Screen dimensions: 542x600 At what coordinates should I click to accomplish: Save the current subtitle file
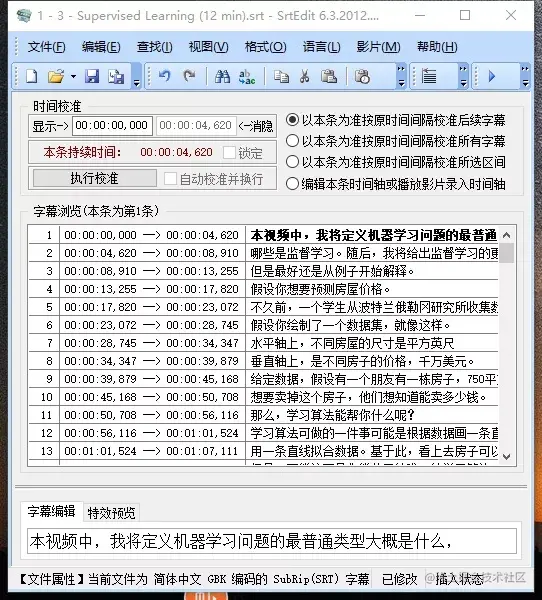click(x=92, y=77)
